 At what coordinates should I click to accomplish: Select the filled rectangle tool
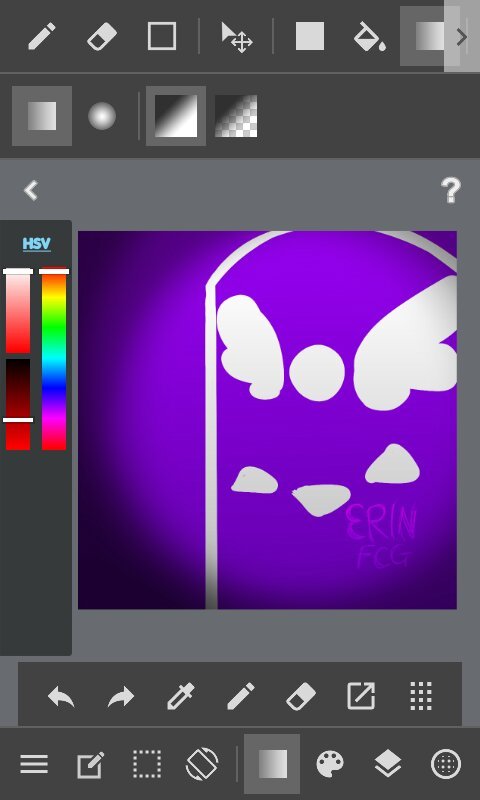pyautogui.click(x=310, y=36)
